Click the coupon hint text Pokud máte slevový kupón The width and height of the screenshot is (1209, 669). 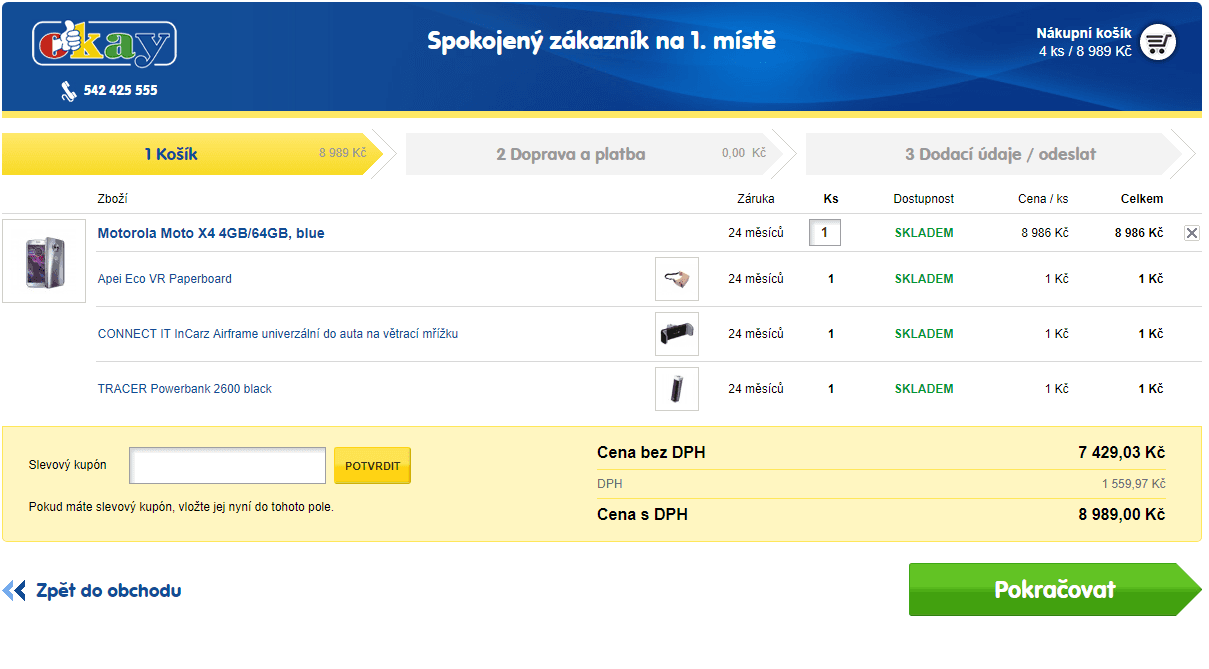(x=181, y=507)
